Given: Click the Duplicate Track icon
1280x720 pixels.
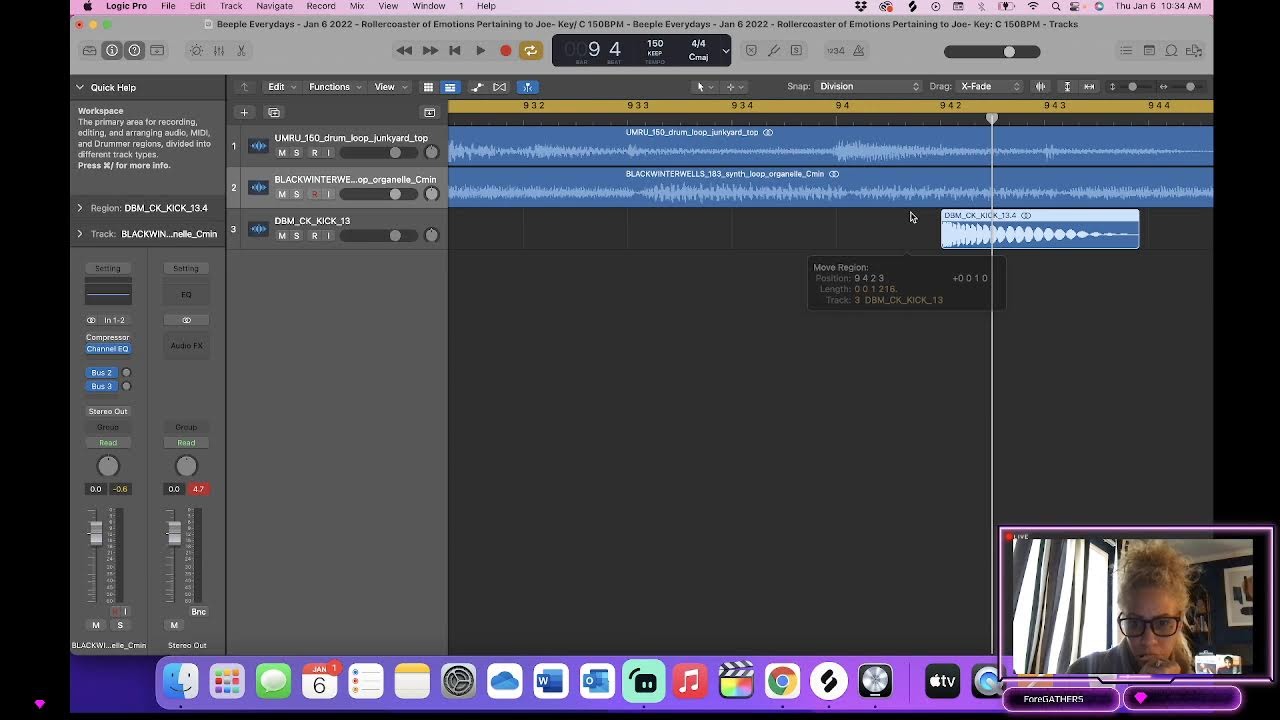Looking at the screenshot, I should pyautogui.click(x=274, y=112).
